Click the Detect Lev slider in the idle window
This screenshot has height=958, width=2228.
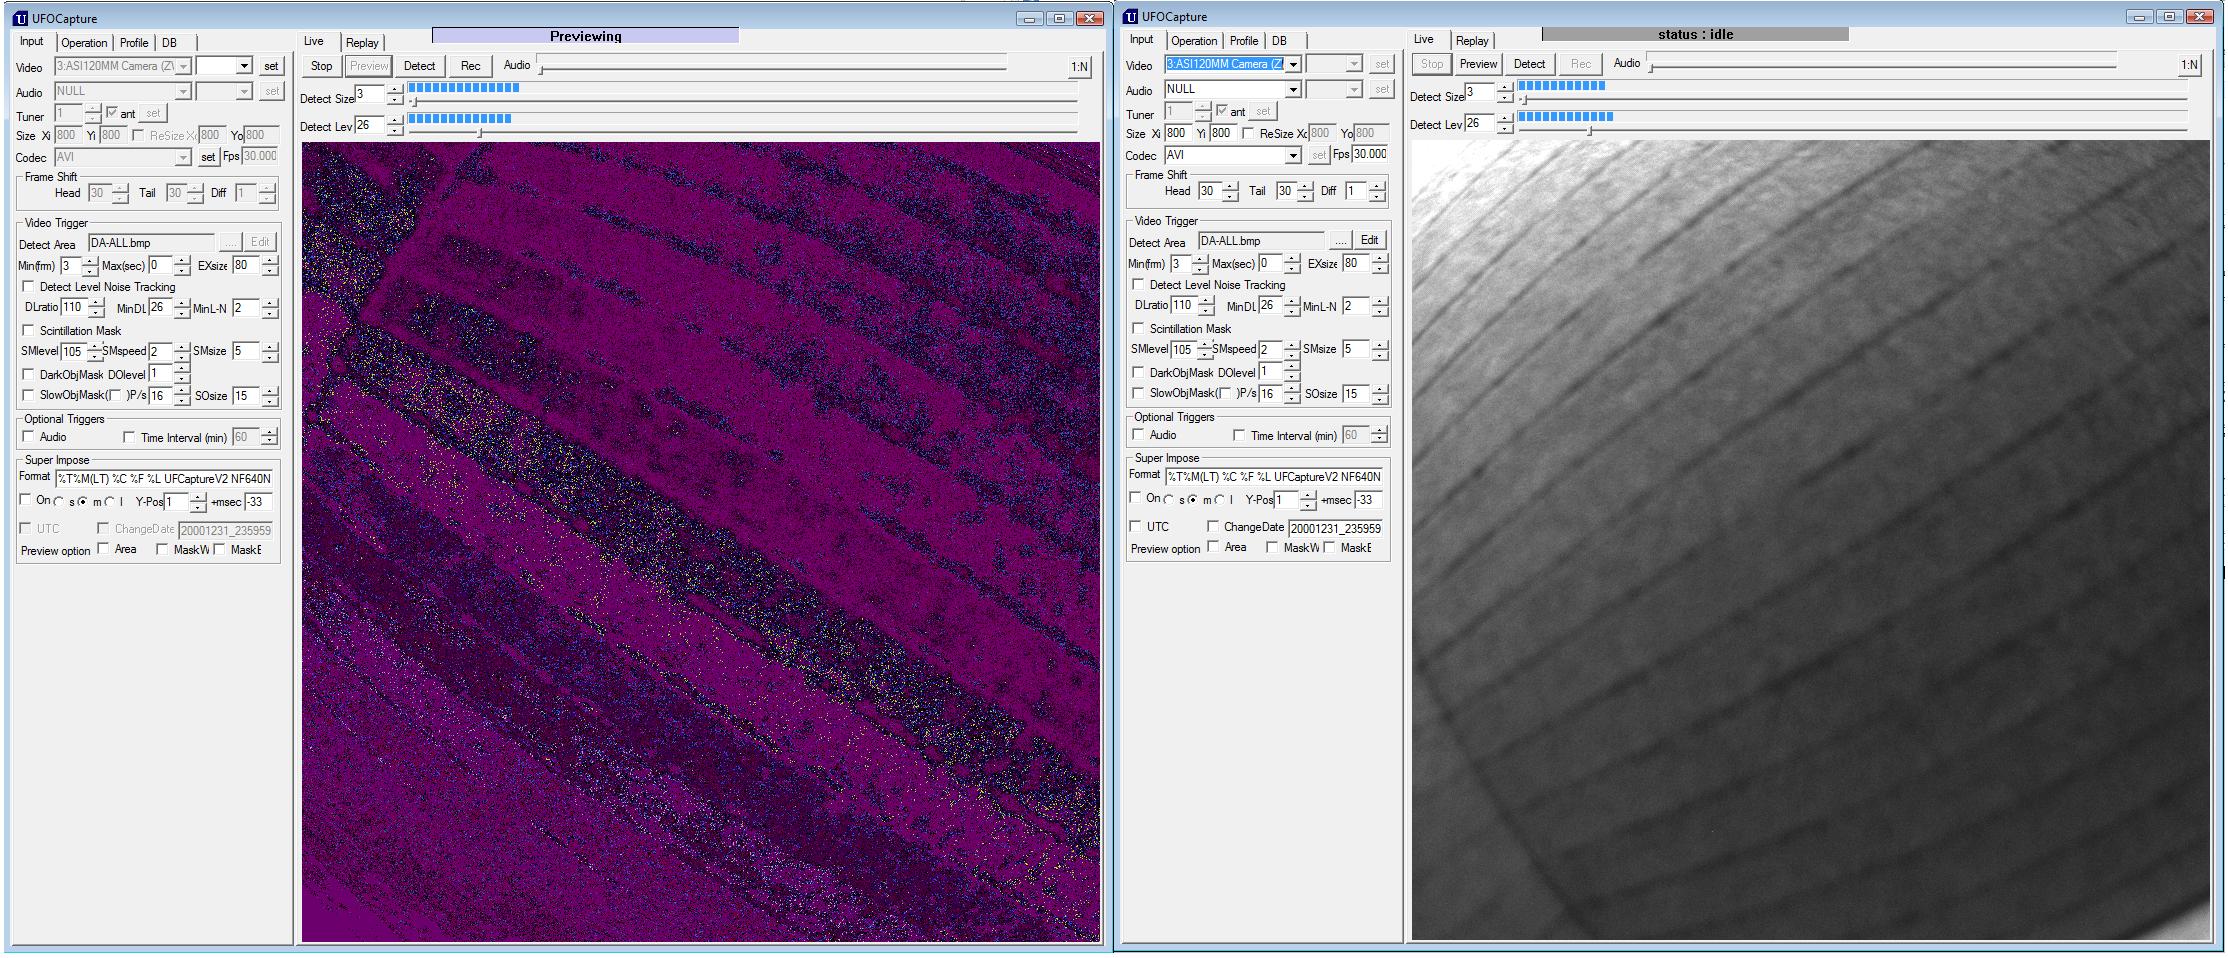pyautogui.click(x=1589, y=131)
